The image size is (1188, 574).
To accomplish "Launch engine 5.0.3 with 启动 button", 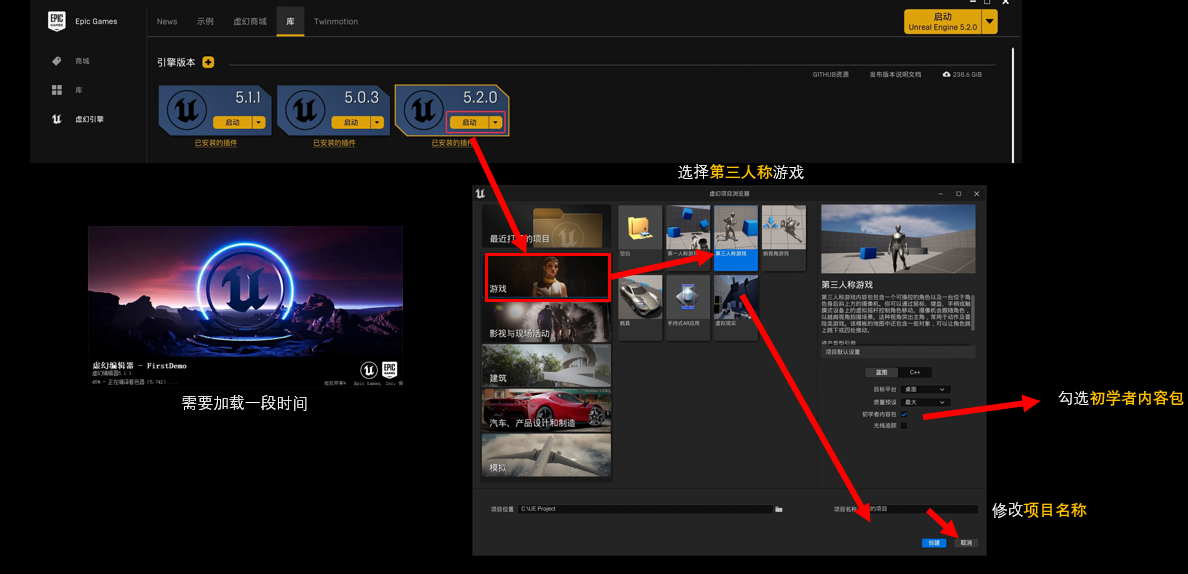I will pyautogui.click(x=351, y=122).
